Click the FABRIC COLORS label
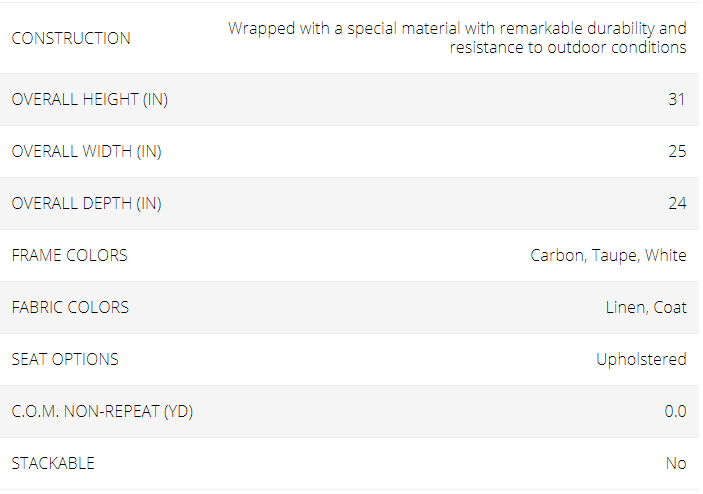 coord(70,308)
